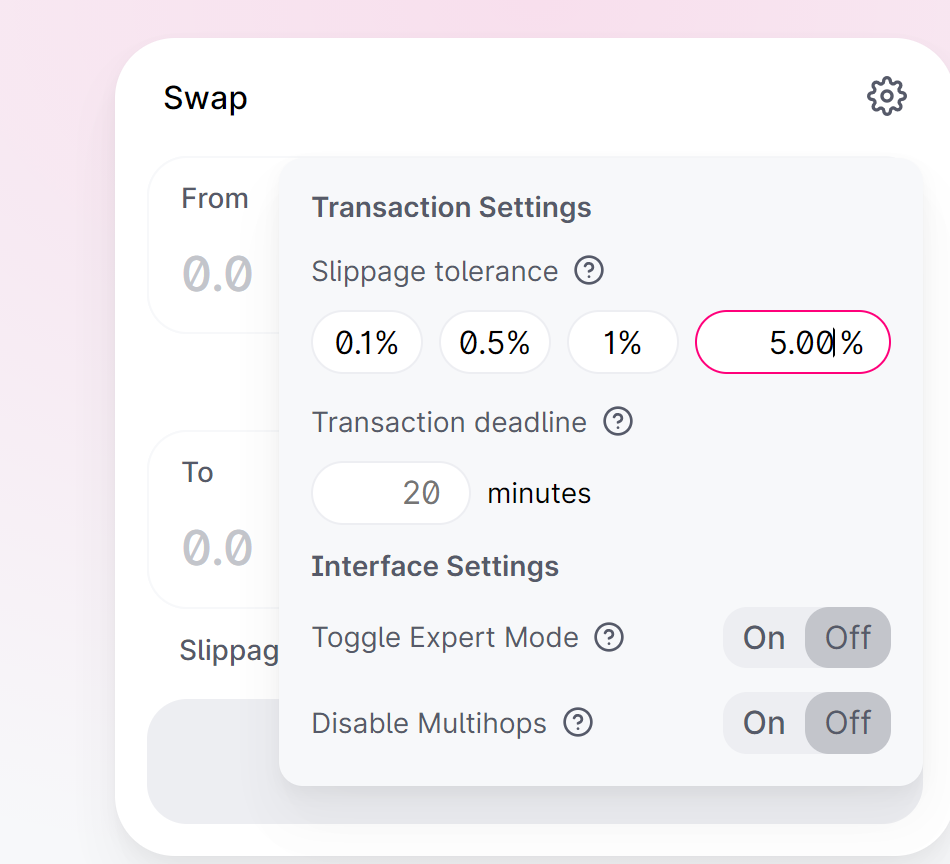Select 0.1% slippage preset
950x864 pixels.
coord(367,342)
